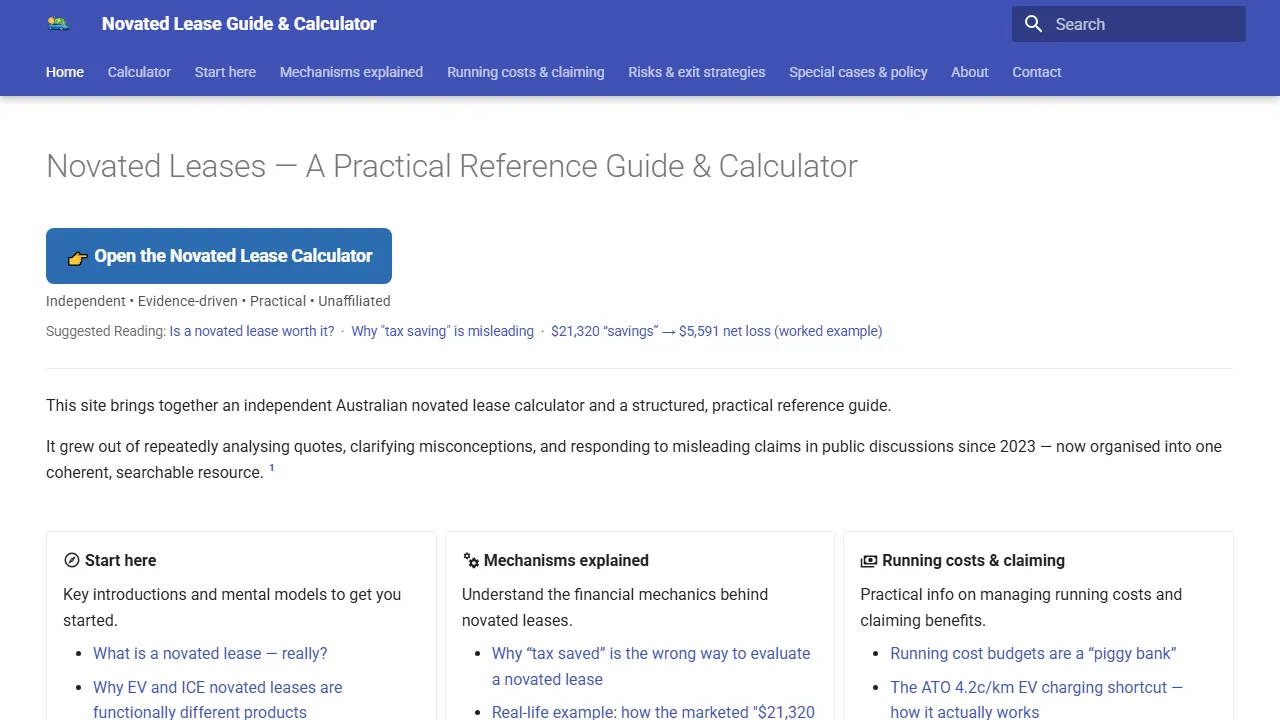Click the money icon beside Running costs & claiming
Viewport: 1280px width, 720px height.
869,560
